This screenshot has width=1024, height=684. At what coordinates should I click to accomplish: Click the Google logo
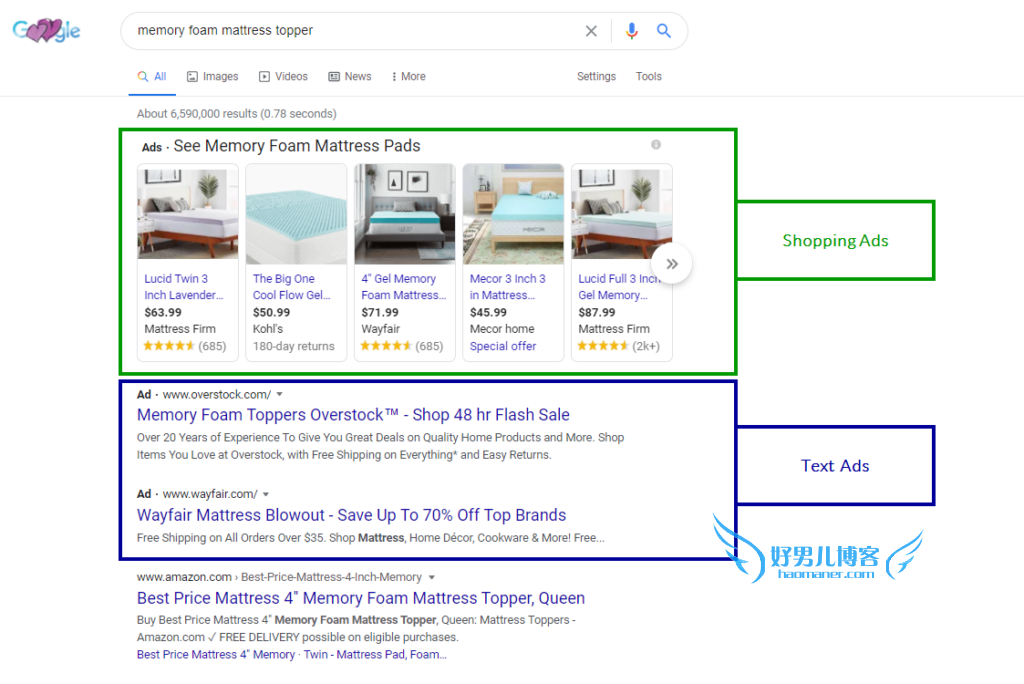pos(46,30)
